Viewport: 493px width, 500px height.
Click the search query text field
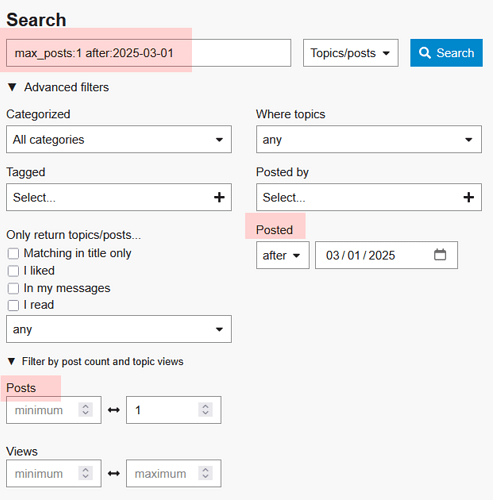pos(149,53)
